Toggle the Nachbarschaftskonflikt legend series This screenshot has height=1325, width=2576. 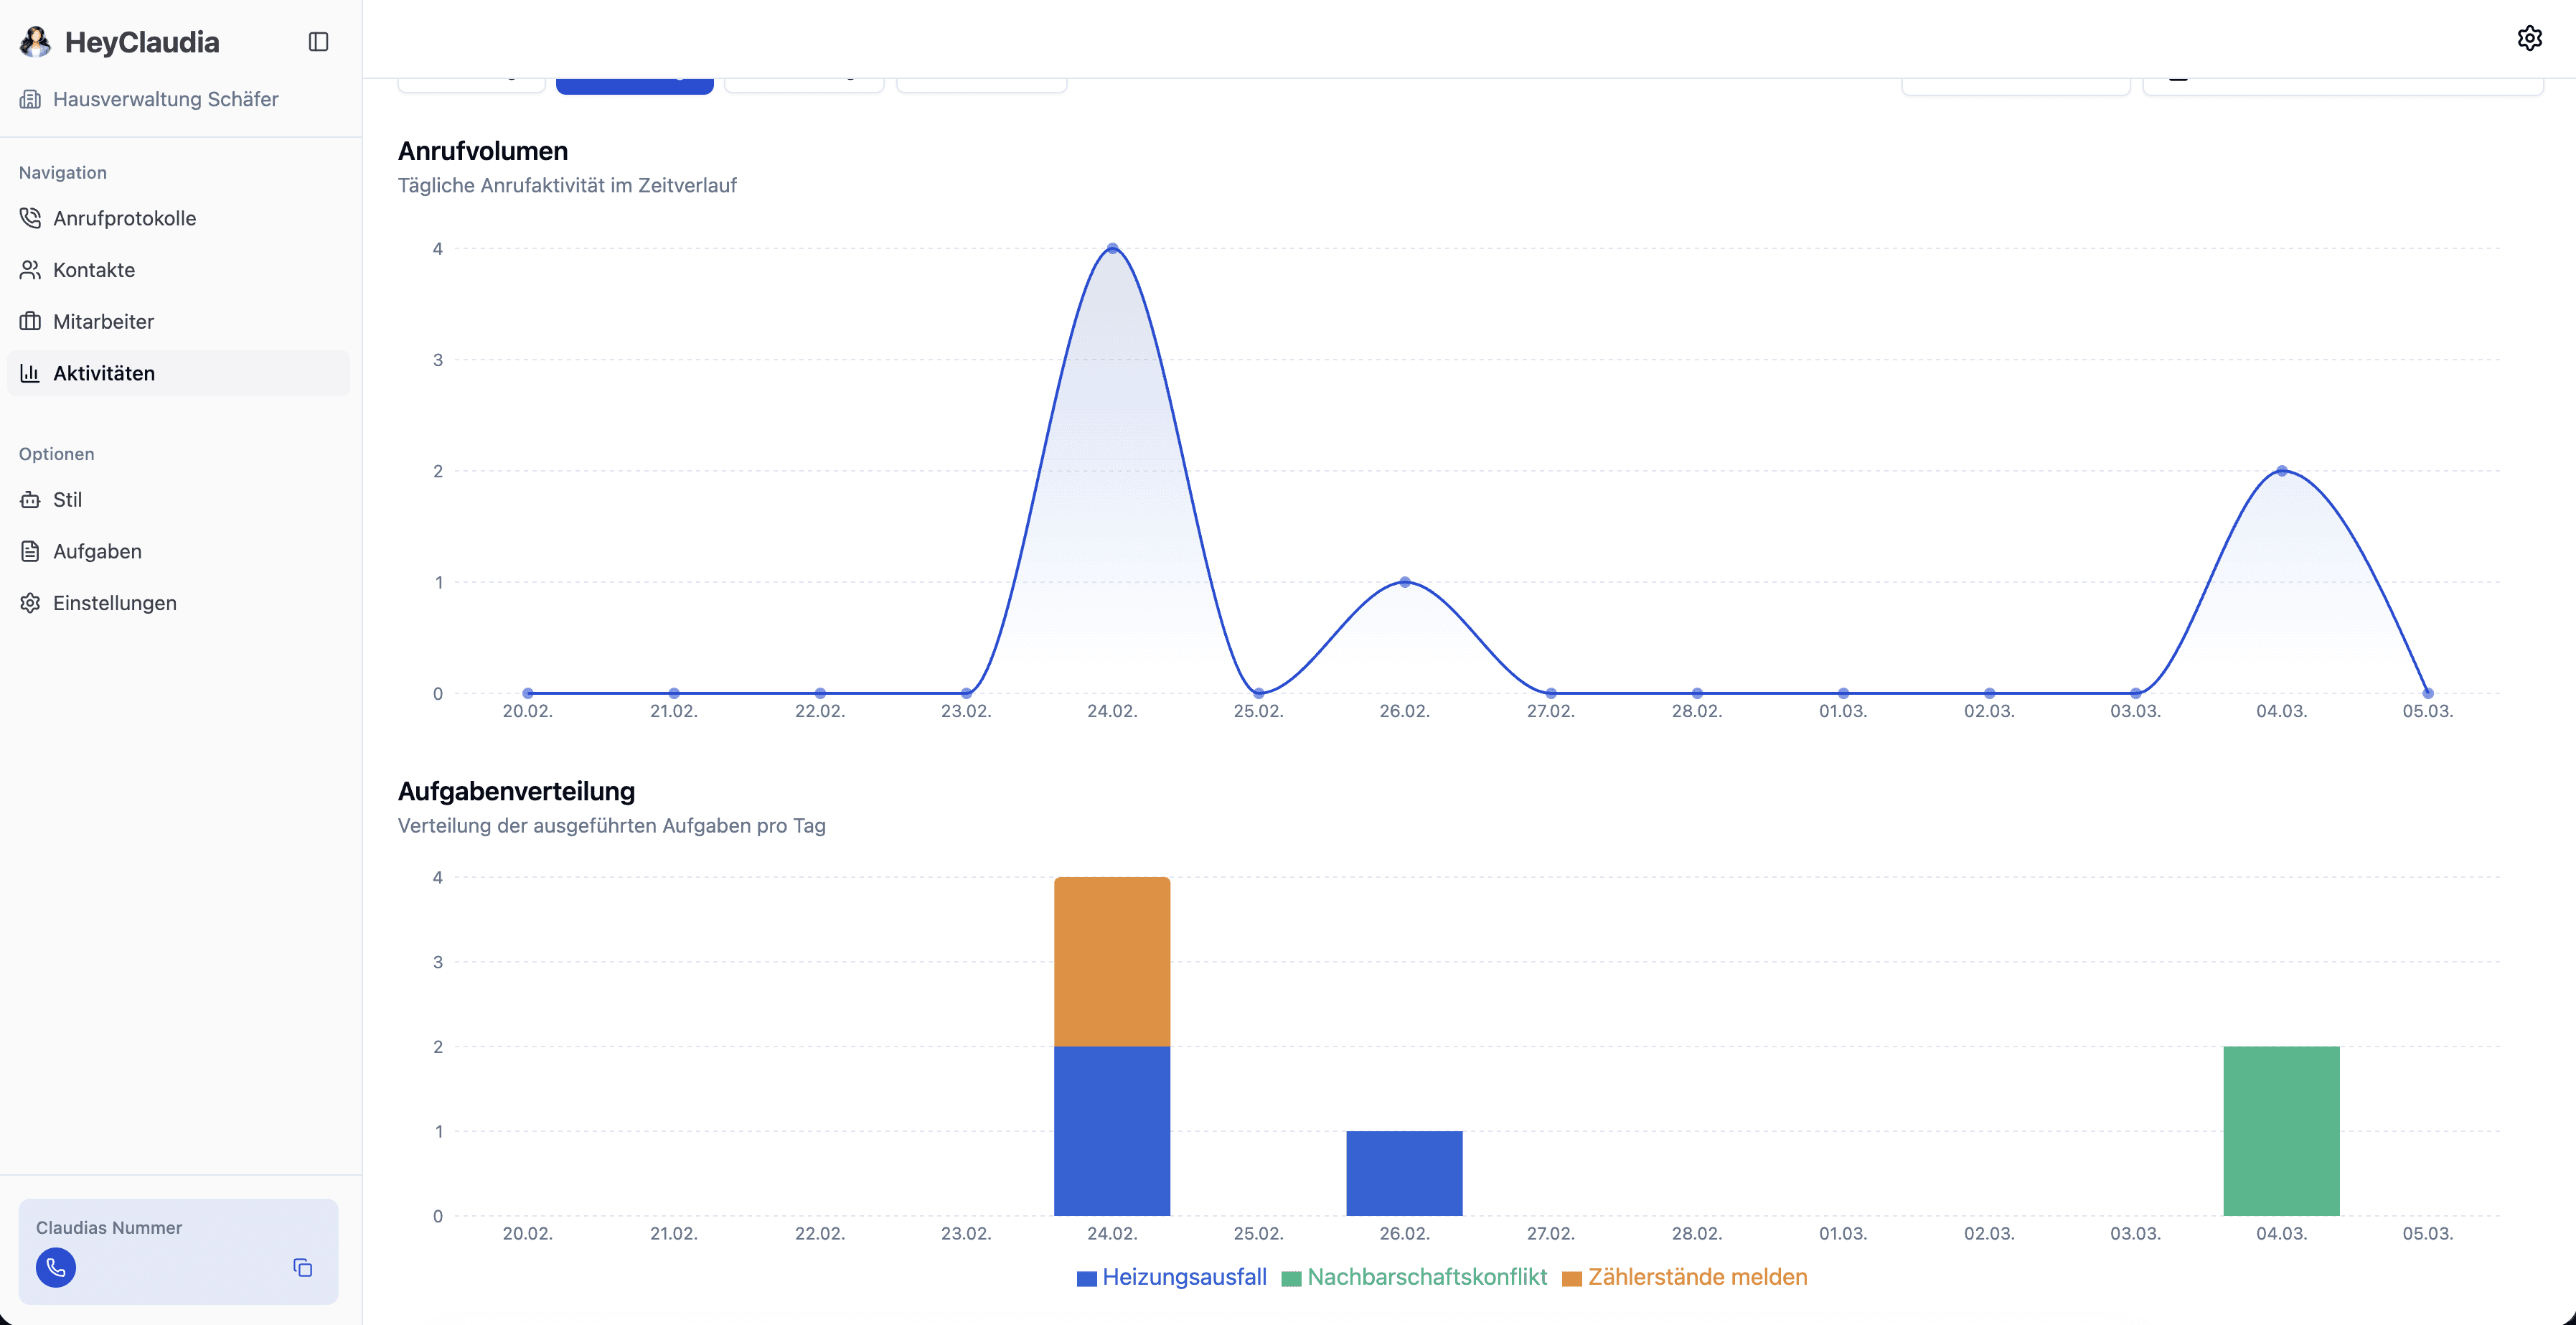pyautogui.click(x=1426, y=1277)
